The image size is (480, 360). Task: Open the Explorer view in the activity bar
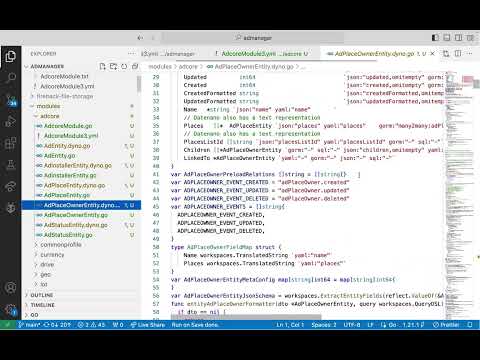coord(10,56)
